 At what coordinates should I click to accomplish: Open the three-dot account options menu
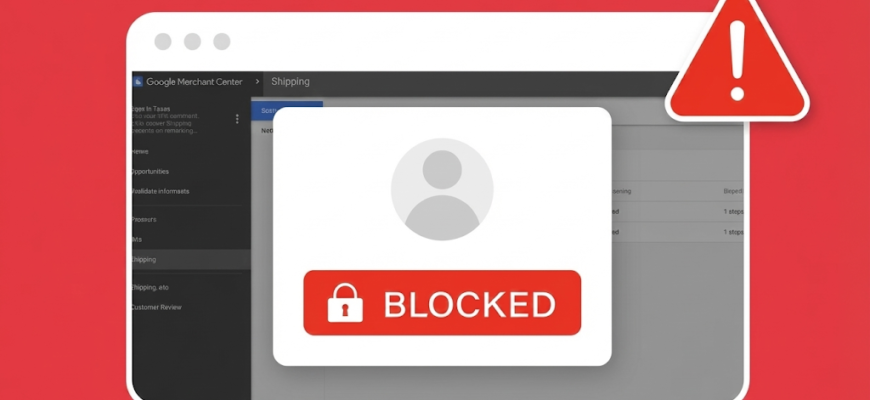coord(237,119)
